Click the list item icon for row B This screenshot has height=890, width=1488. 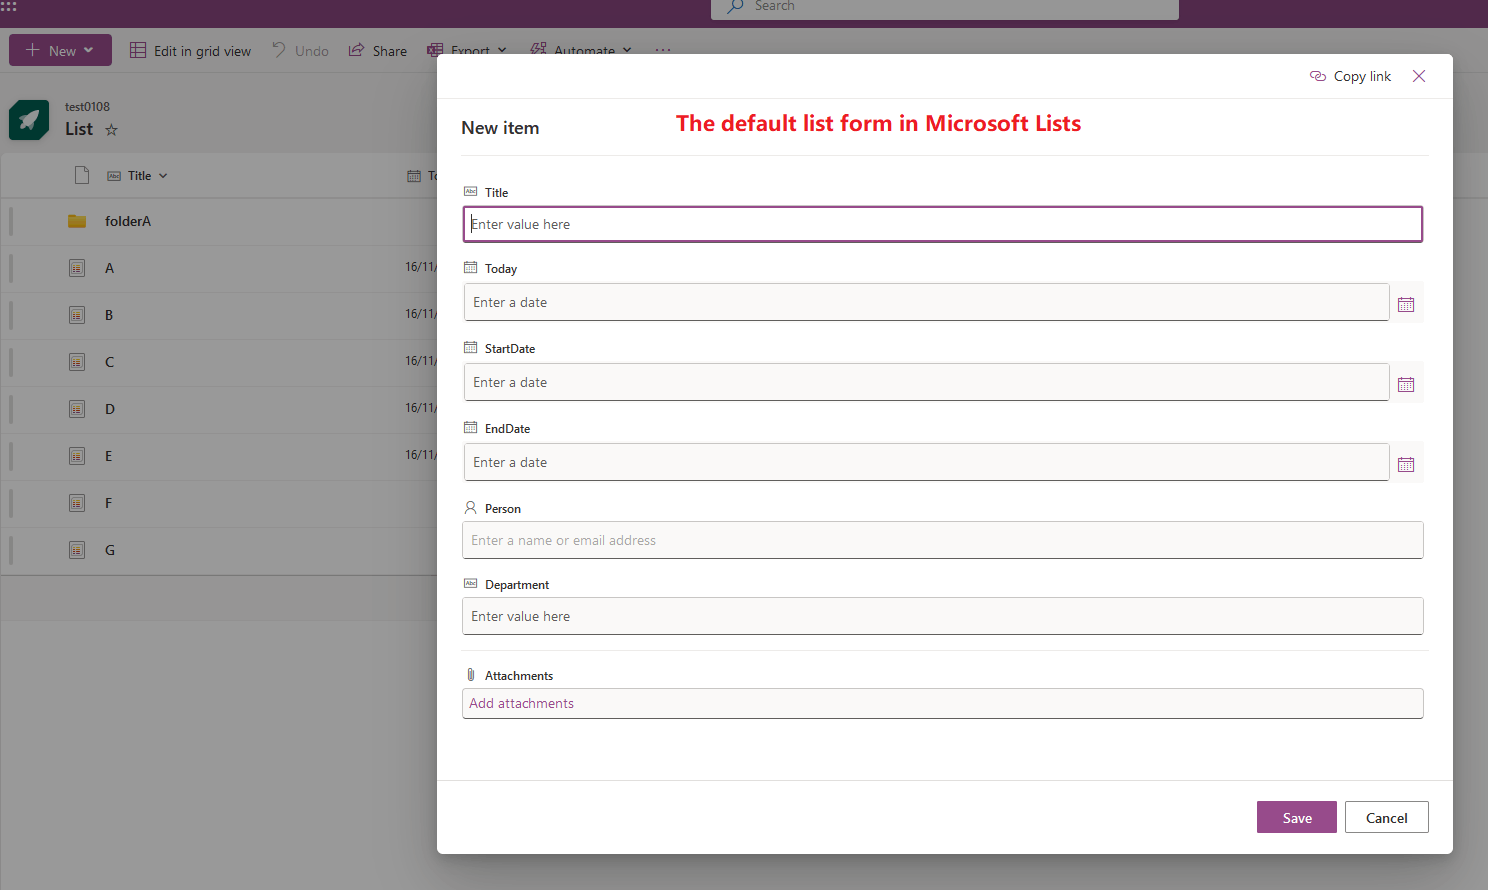[77, 315]
